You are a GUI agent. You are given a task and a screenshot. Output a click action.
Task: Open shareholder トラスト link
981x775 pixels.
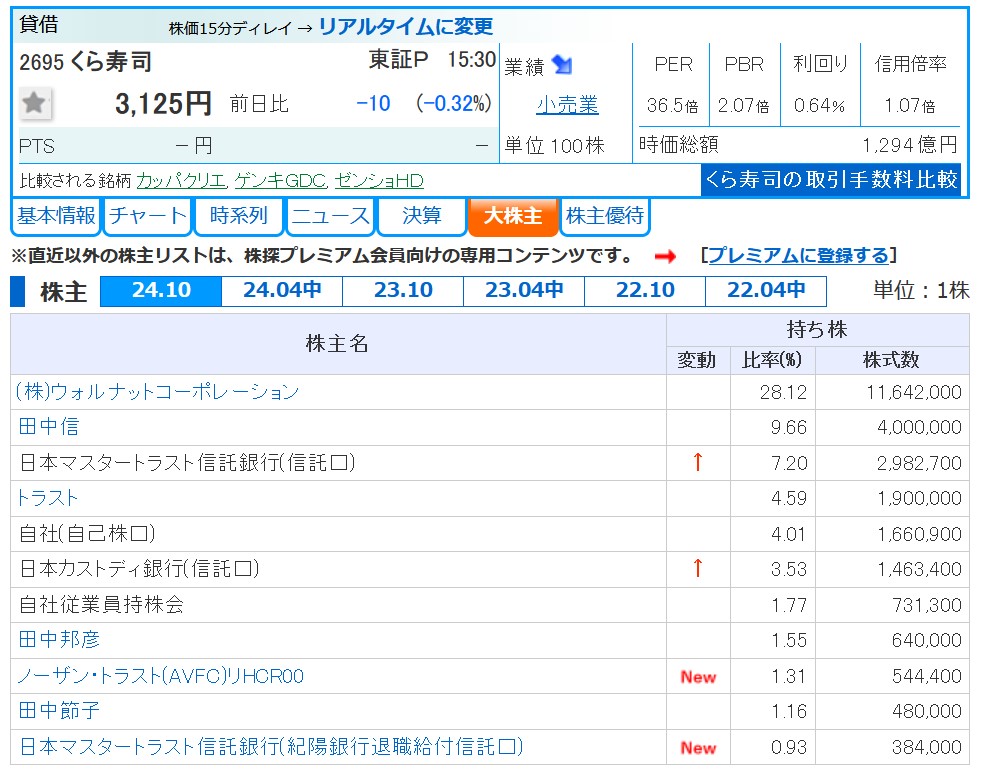click(47, 498)
